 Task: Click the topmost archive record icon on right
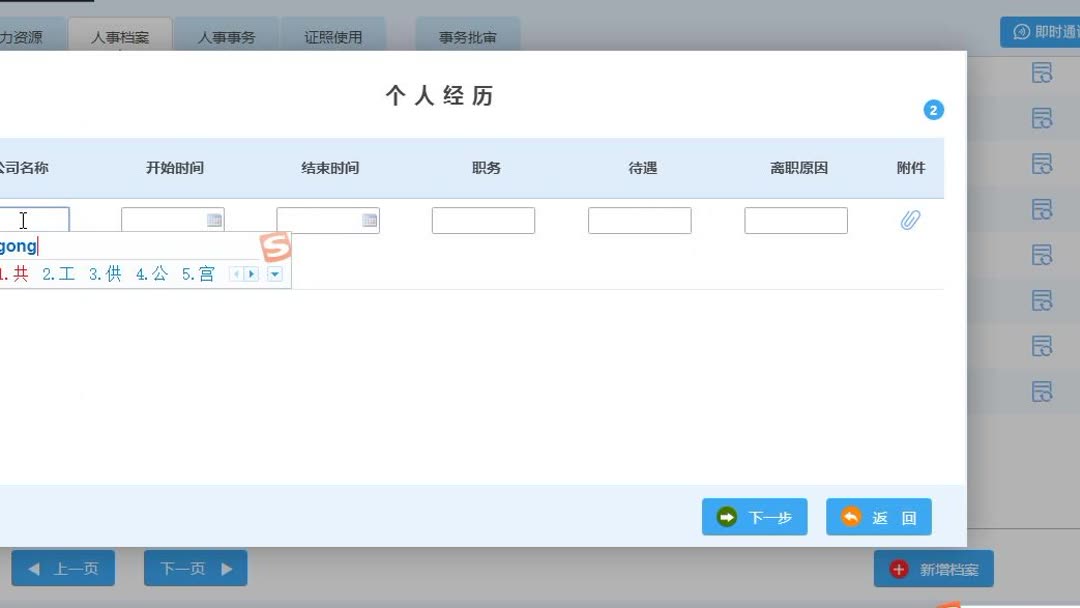coord(1042,72)
